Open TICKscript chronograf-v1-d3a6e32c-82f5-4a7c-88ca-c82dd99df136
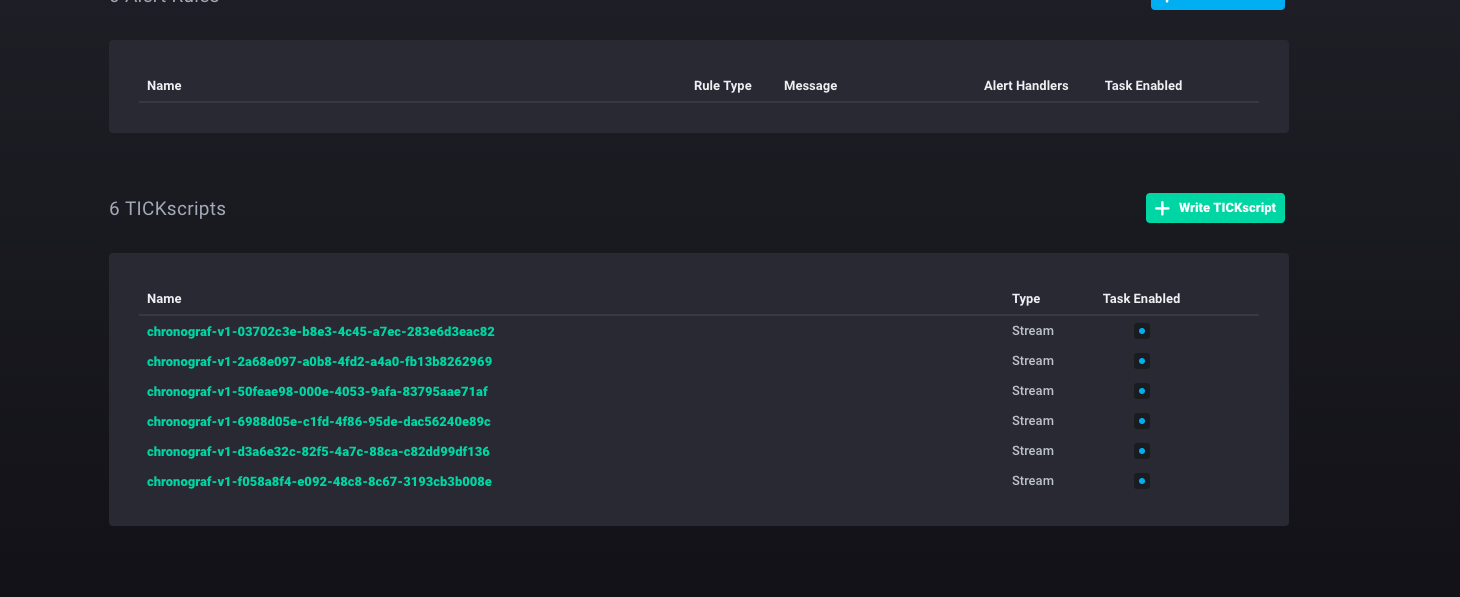1460x597 pixels. coord(318,451)
